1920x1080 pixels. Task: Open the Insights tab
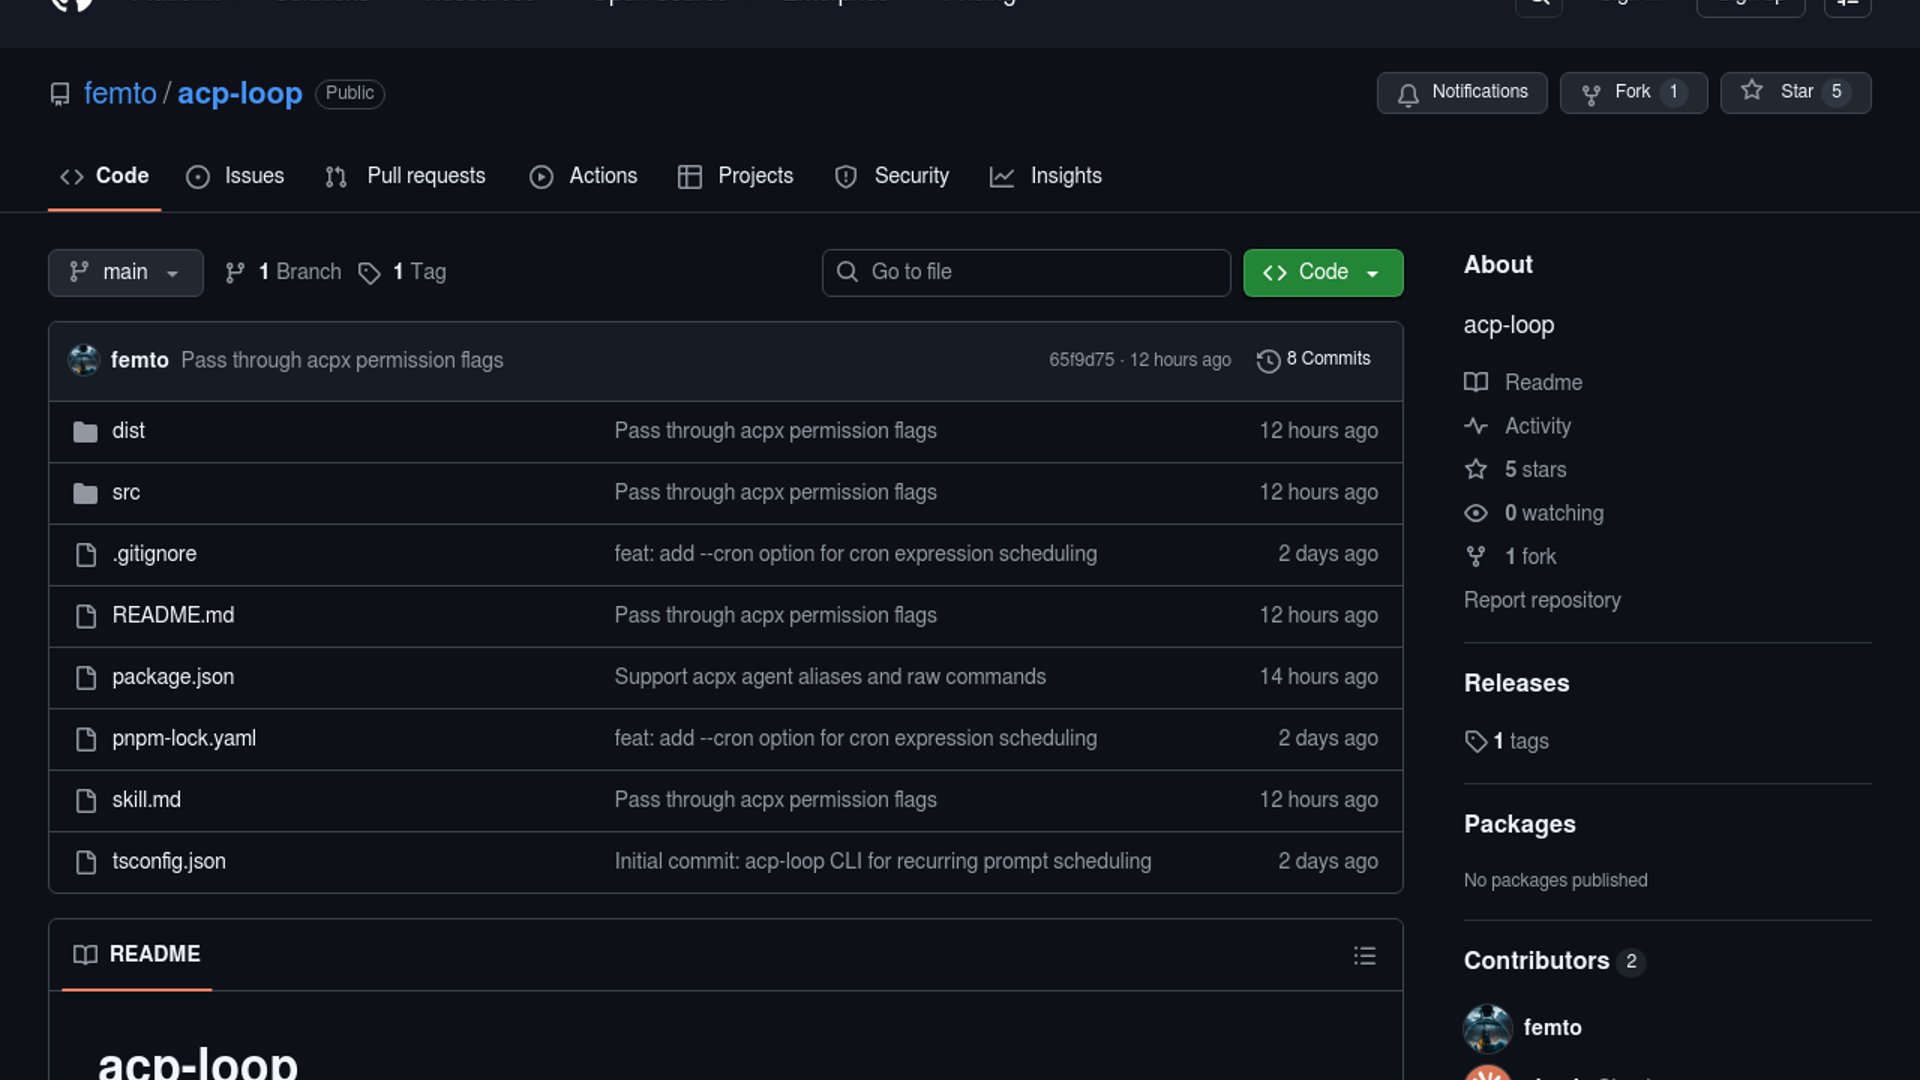pos(1046,176)
